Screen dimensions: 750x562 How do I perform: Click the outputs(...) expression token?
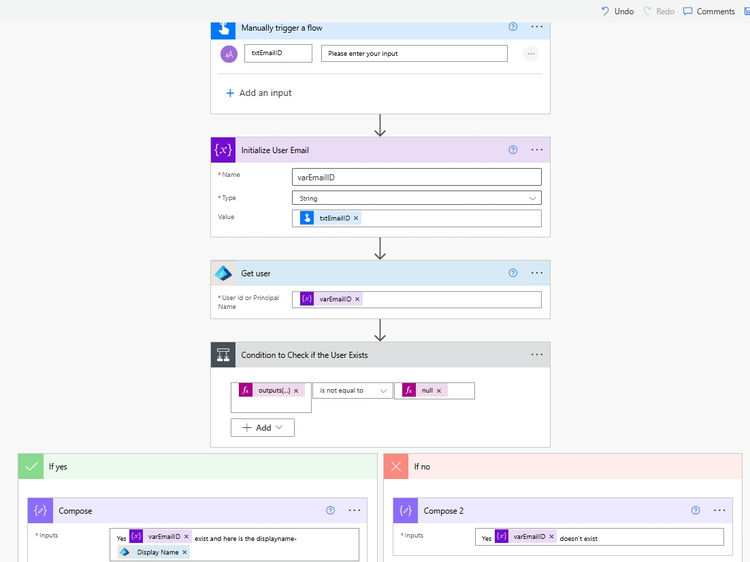pyautogui.click(x=274, y=390)
